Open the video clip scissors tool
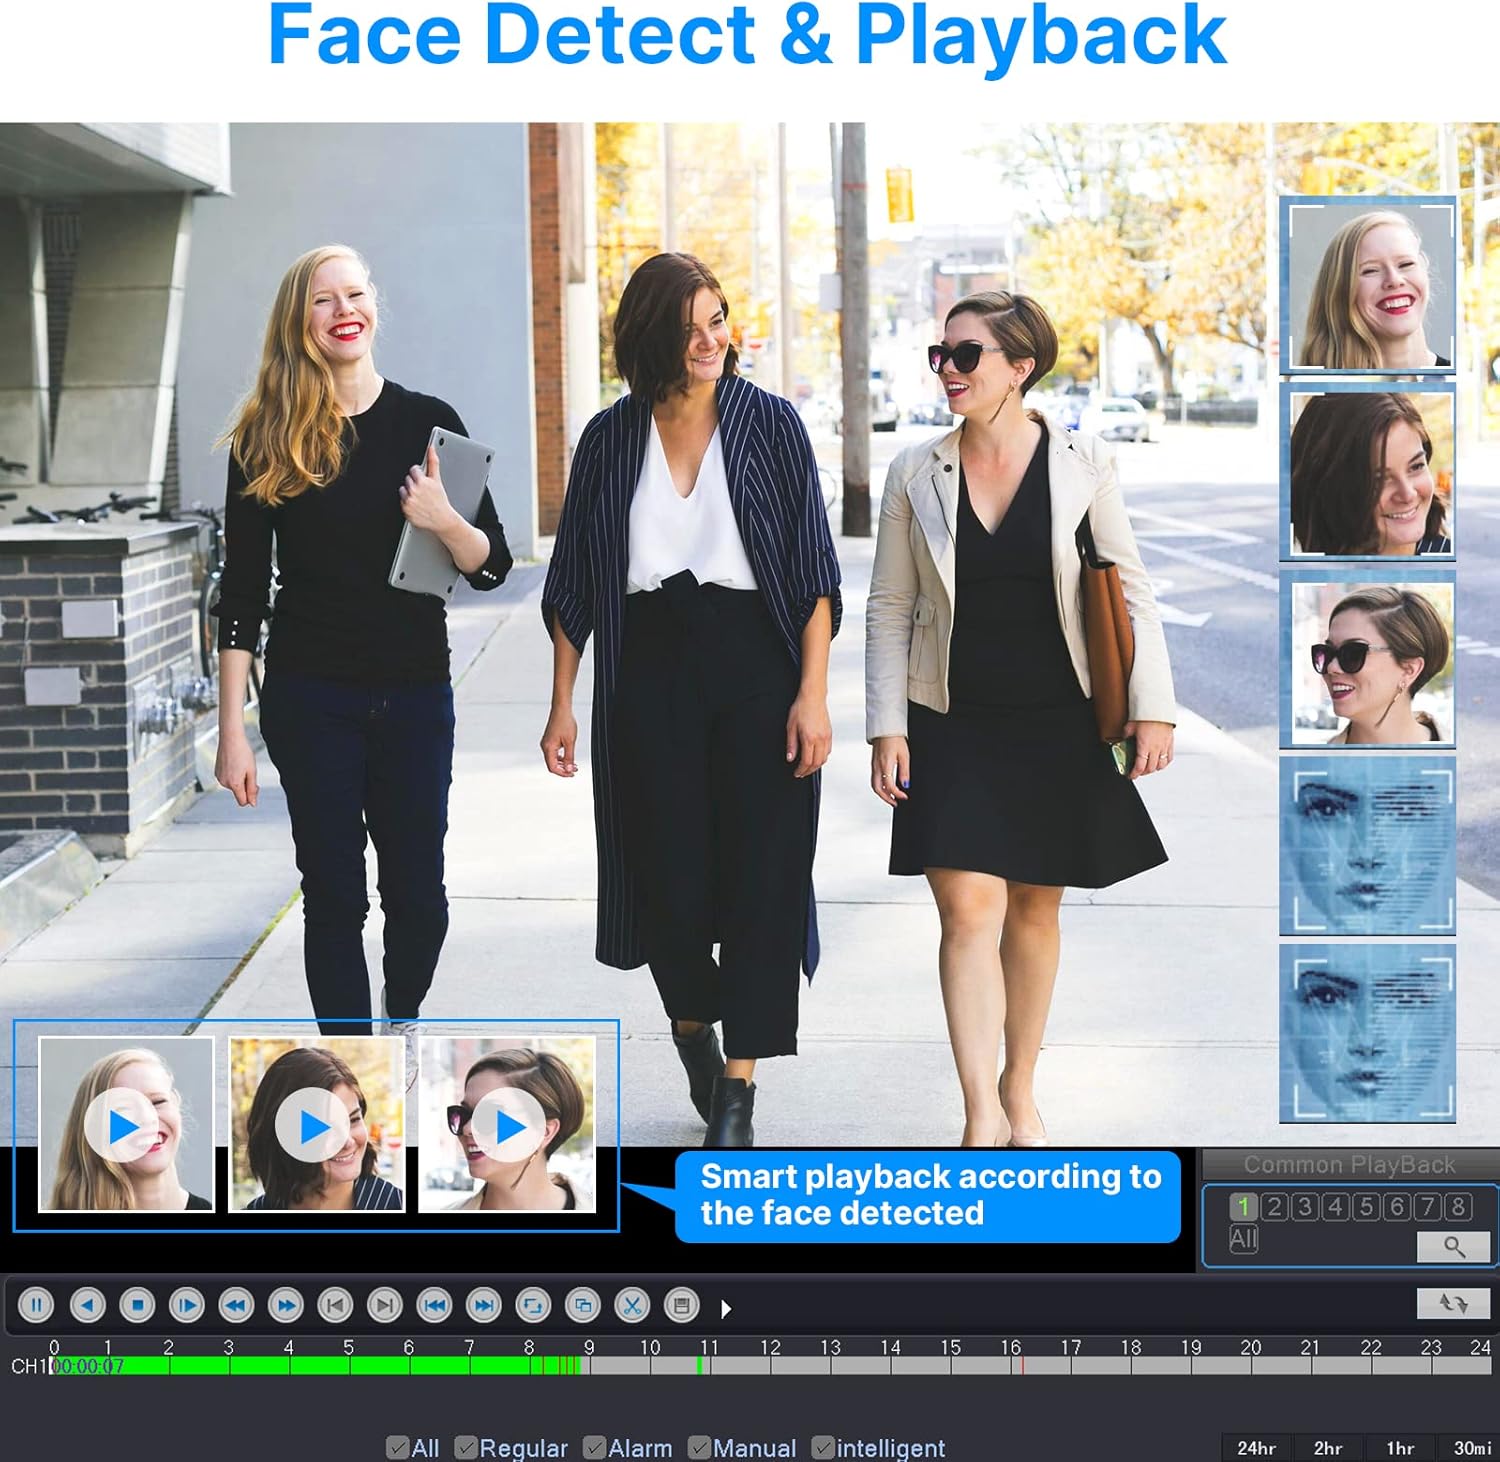The width and height of the screenshot is (1500, 1462). point(632,1304)
